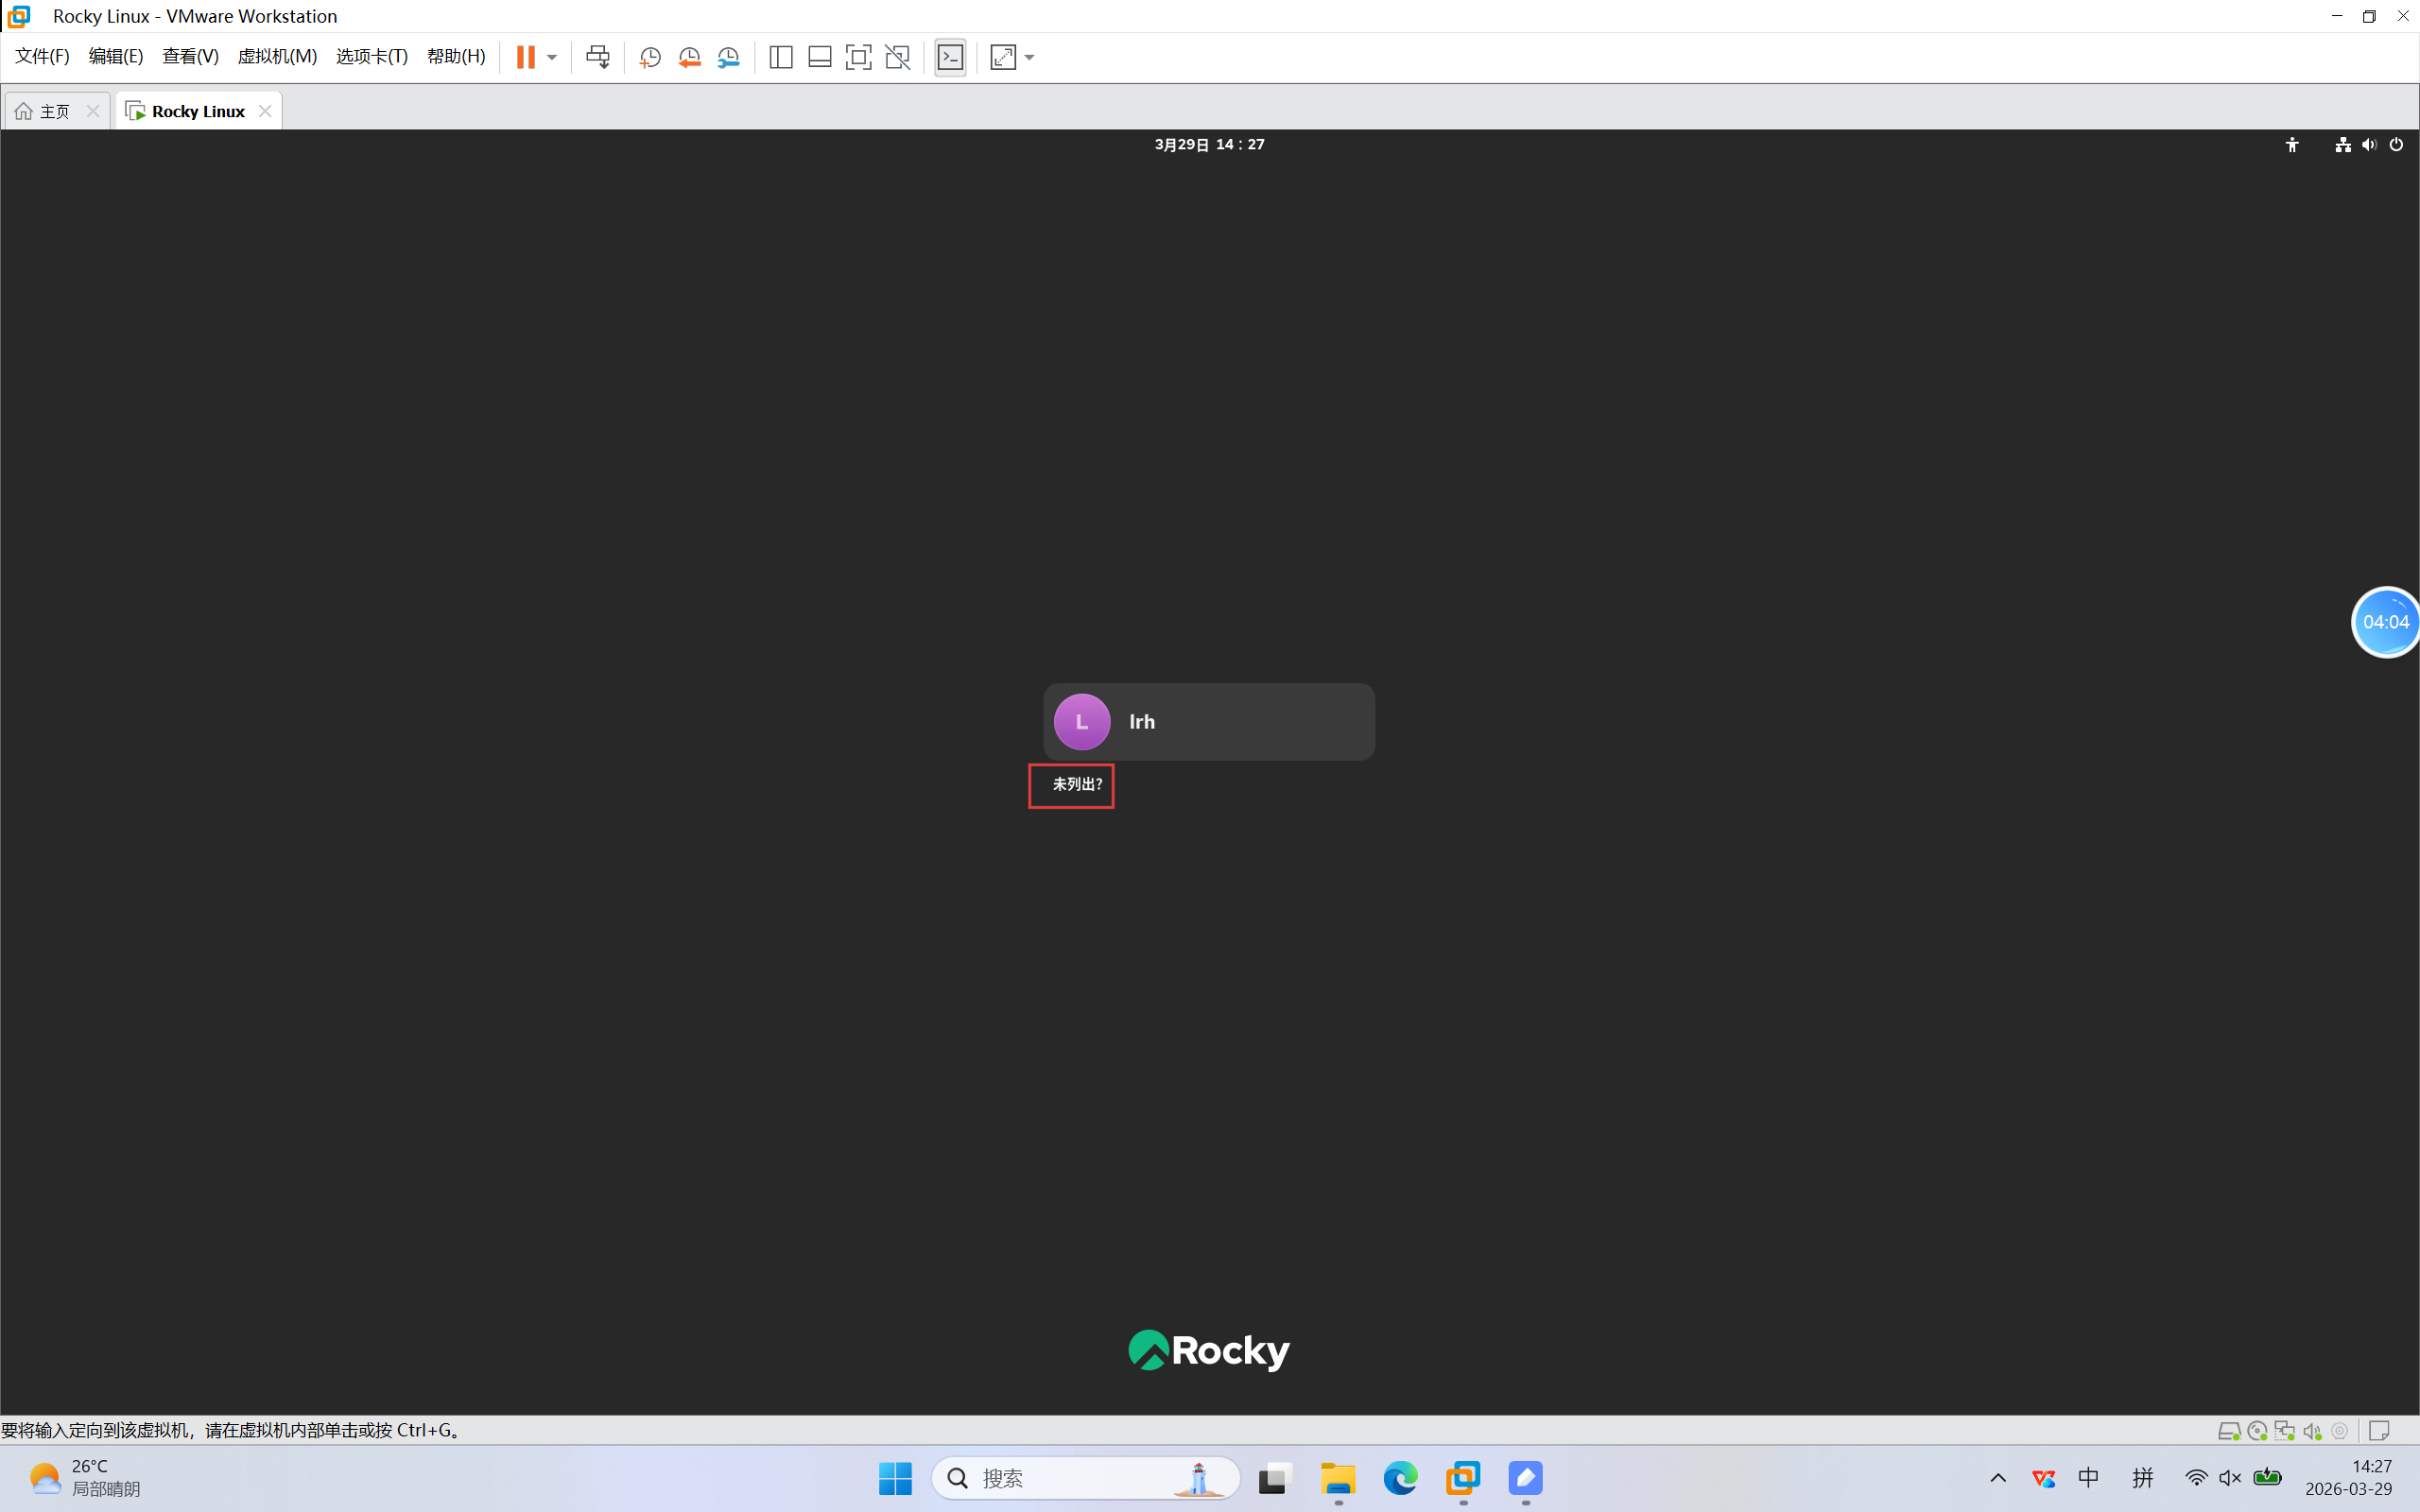This screenshot has height=1512, width=2420.
Task: Send Ctrl+Alt+Del to the VM
Action: click(598, 57)
